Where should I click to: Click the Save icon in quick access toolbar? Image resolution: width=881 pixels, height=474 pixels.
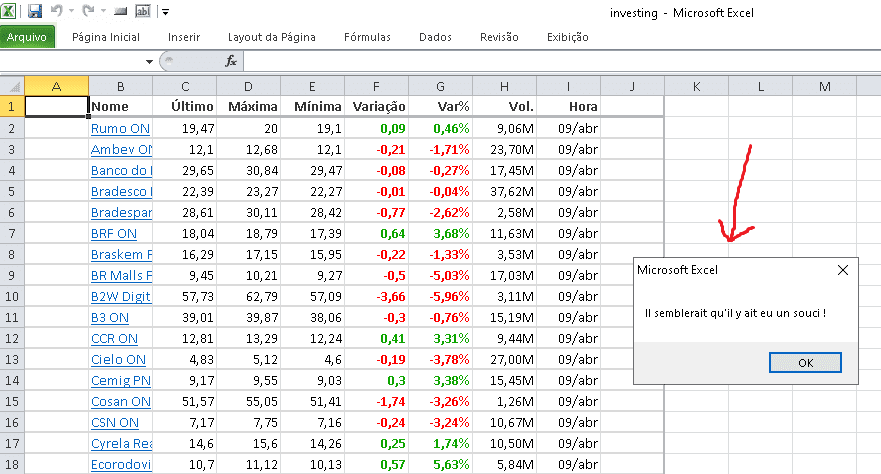pyautogui.click(x=35, y=12)
